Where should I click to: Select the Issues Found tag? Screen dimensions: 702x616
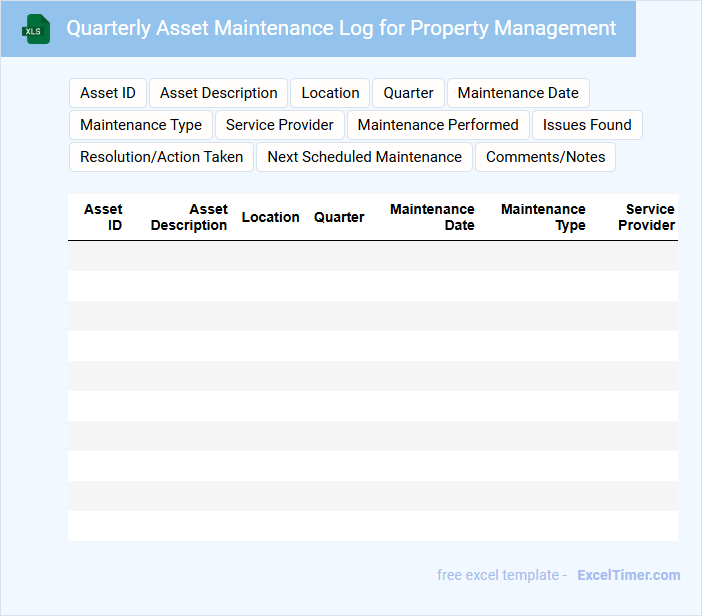(587, 125)
